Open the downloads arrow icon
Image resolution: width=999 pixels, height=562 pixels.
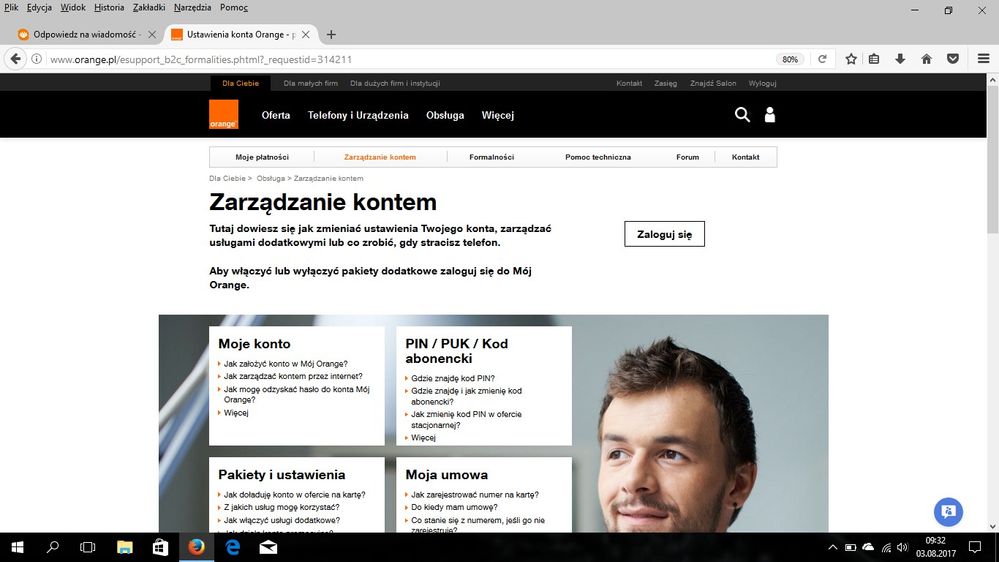(x=900, y=59)
